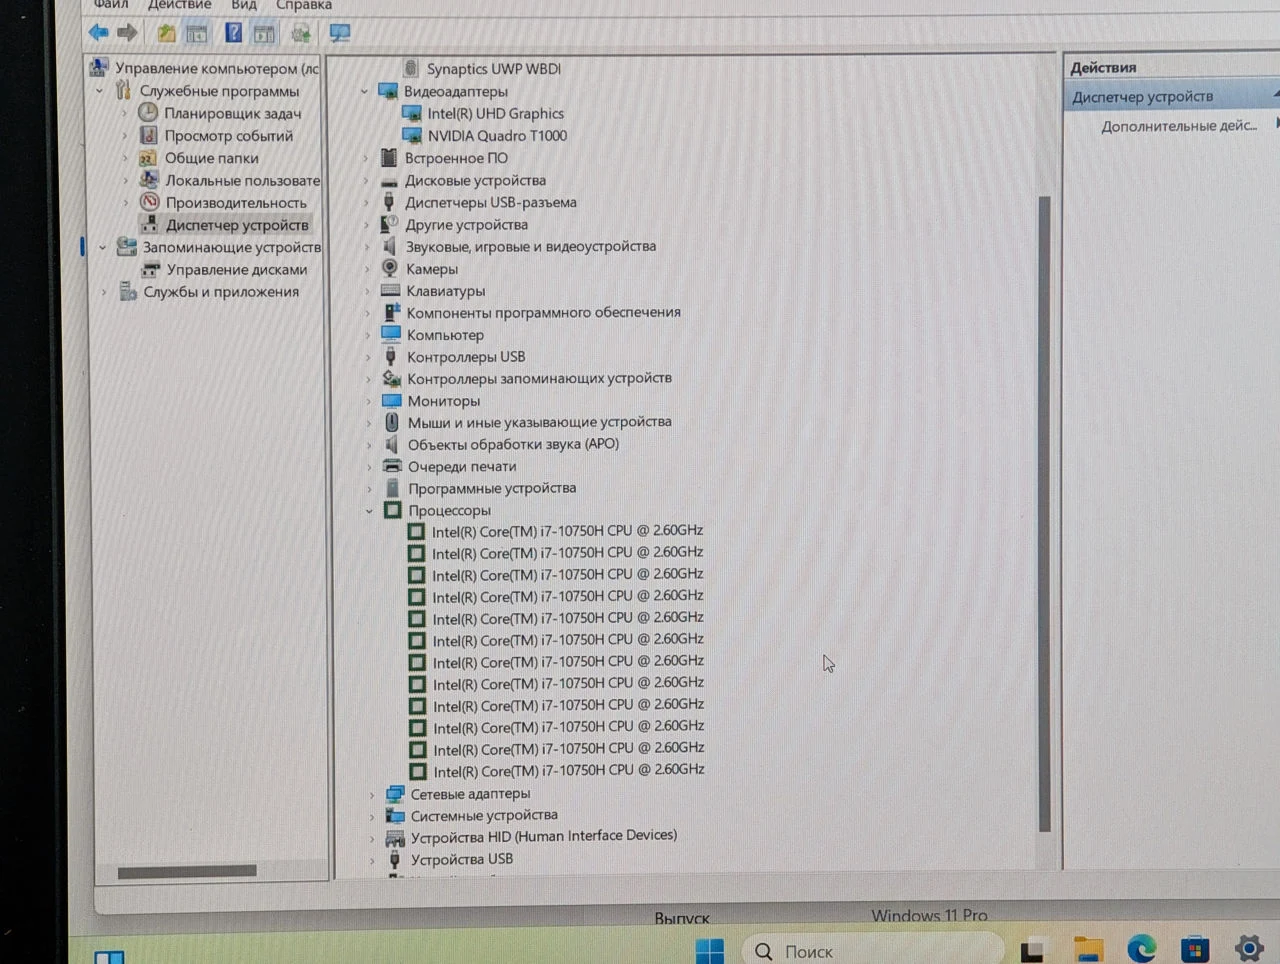The width and height of the screenshot is (1280, 964).
Task: Click the gray Forward arrow in toolbar
Action: pos(127,33)
